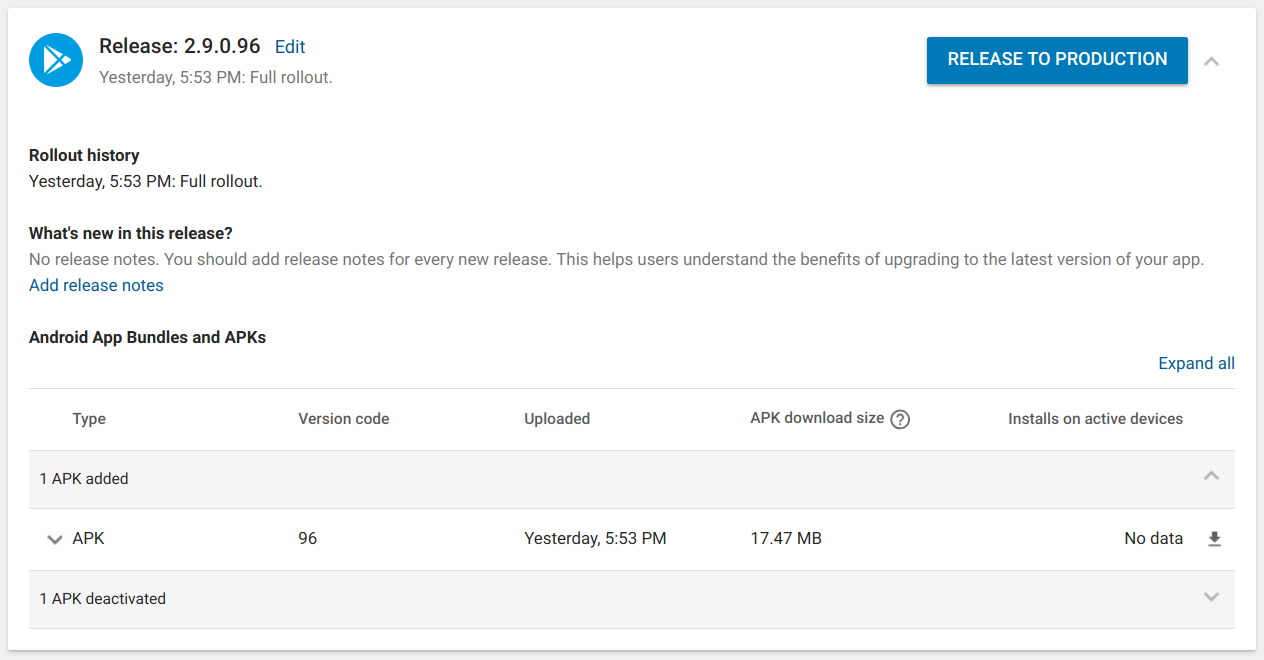This screenshot has width=1264, height=660.
Task: Click the APK download size header
Action: (x=817, y=418)
